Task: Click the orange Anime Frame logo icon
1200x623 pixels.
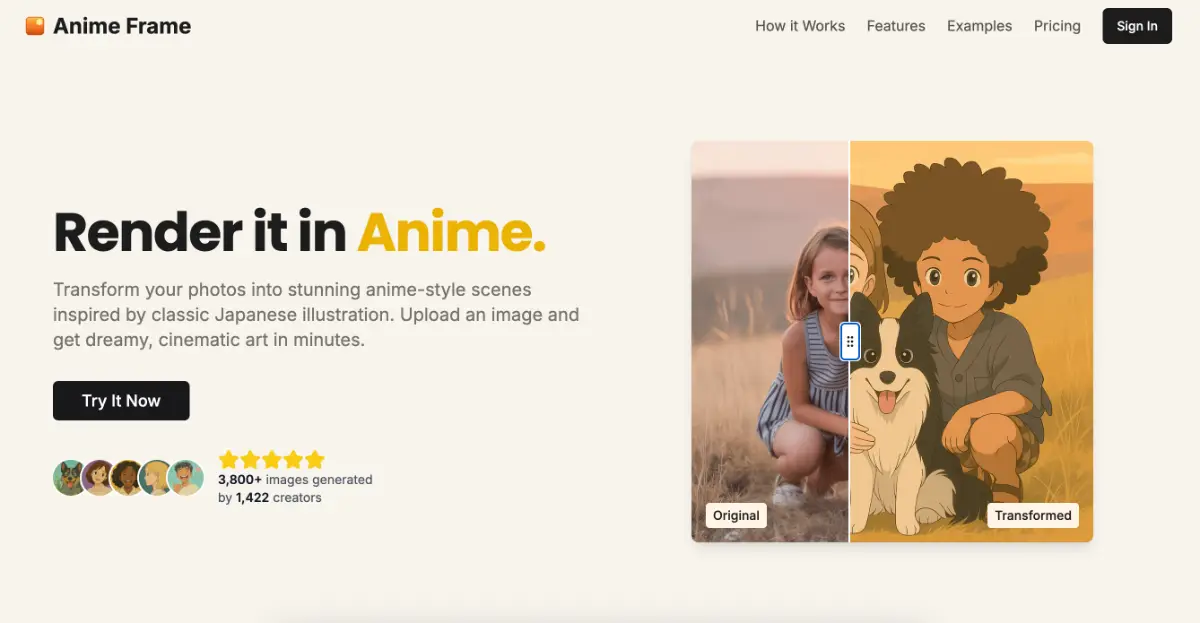Action: [35, 26]
